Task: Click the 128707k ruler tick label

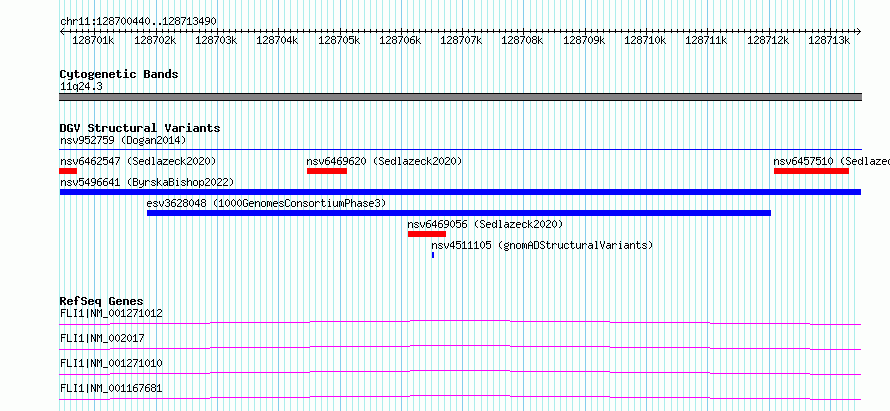Action: 461,40
